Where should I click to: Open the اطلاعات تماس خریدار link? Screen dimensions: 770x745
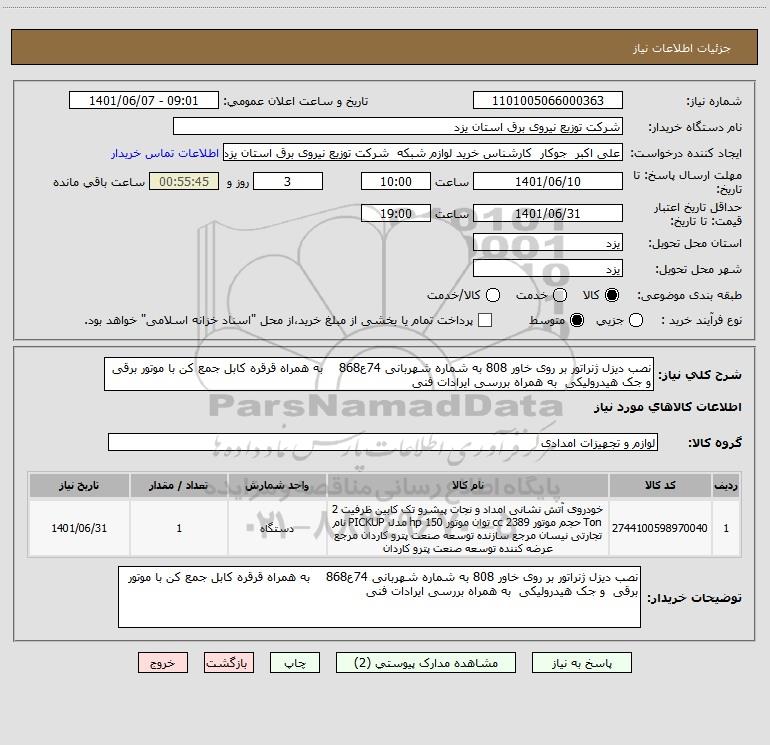coord(165,153)
